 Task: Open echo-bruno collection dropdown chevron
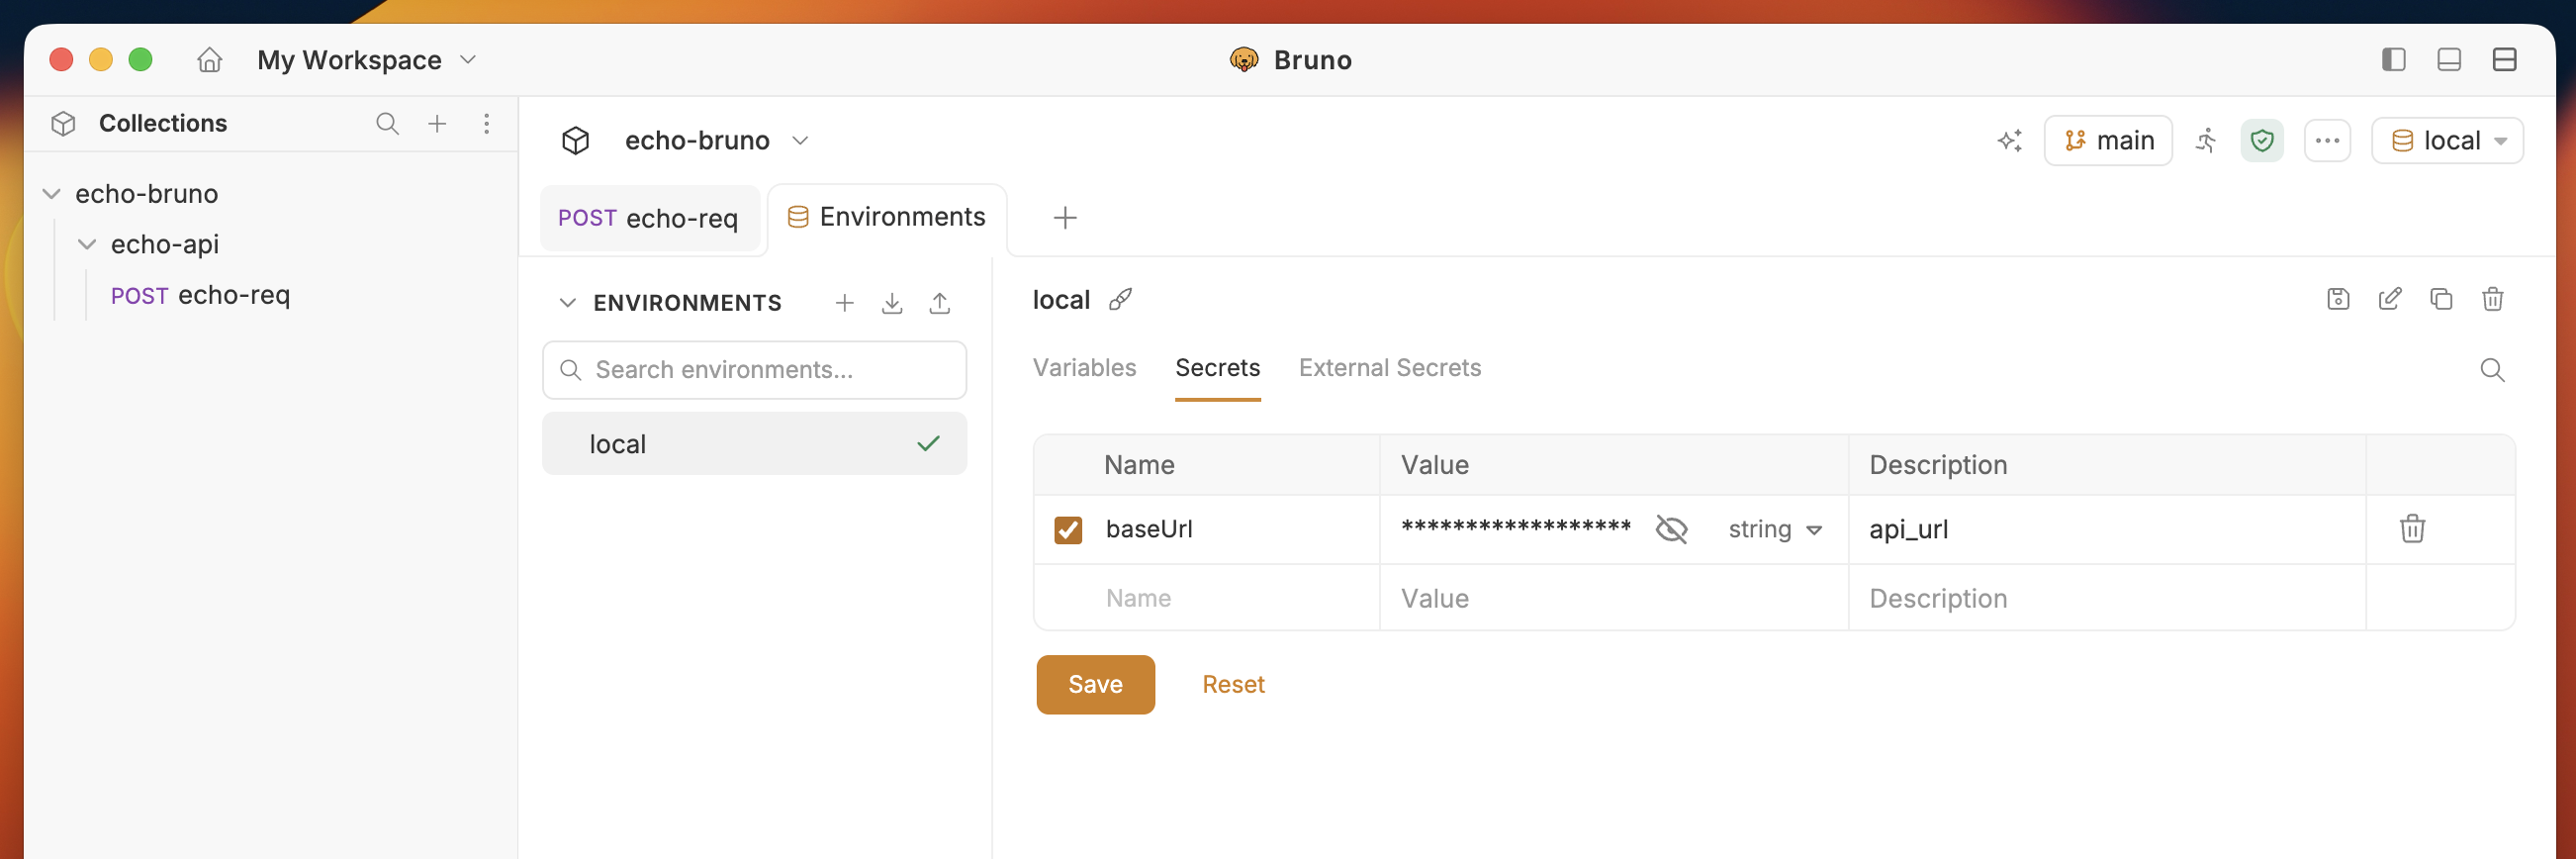[800, 141]
